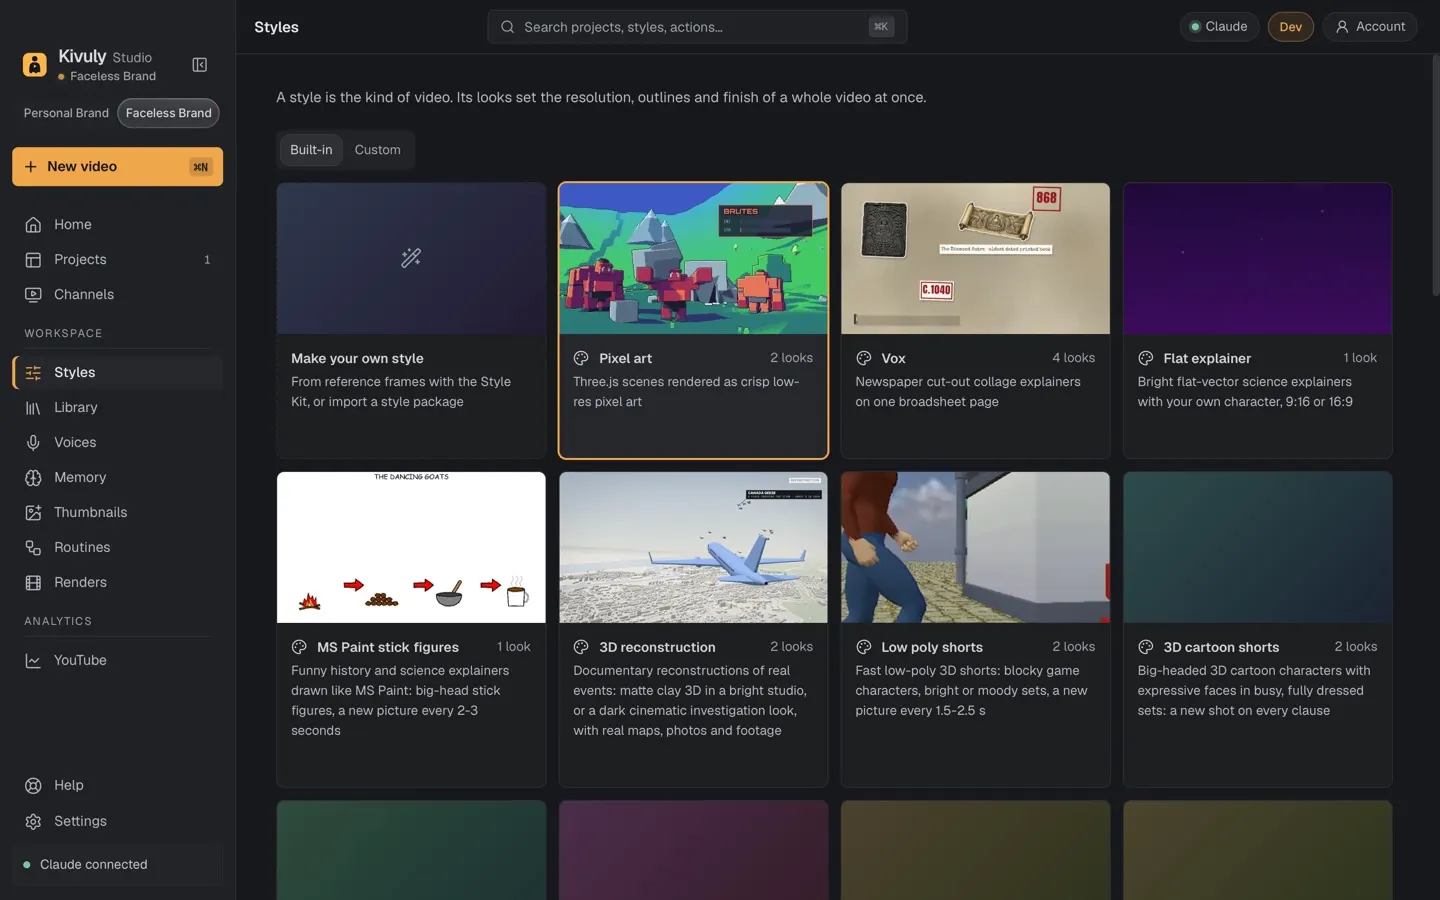1440x900 pixels.
Task: Open Projects via its sidebar icon
Action: point(33,260)
